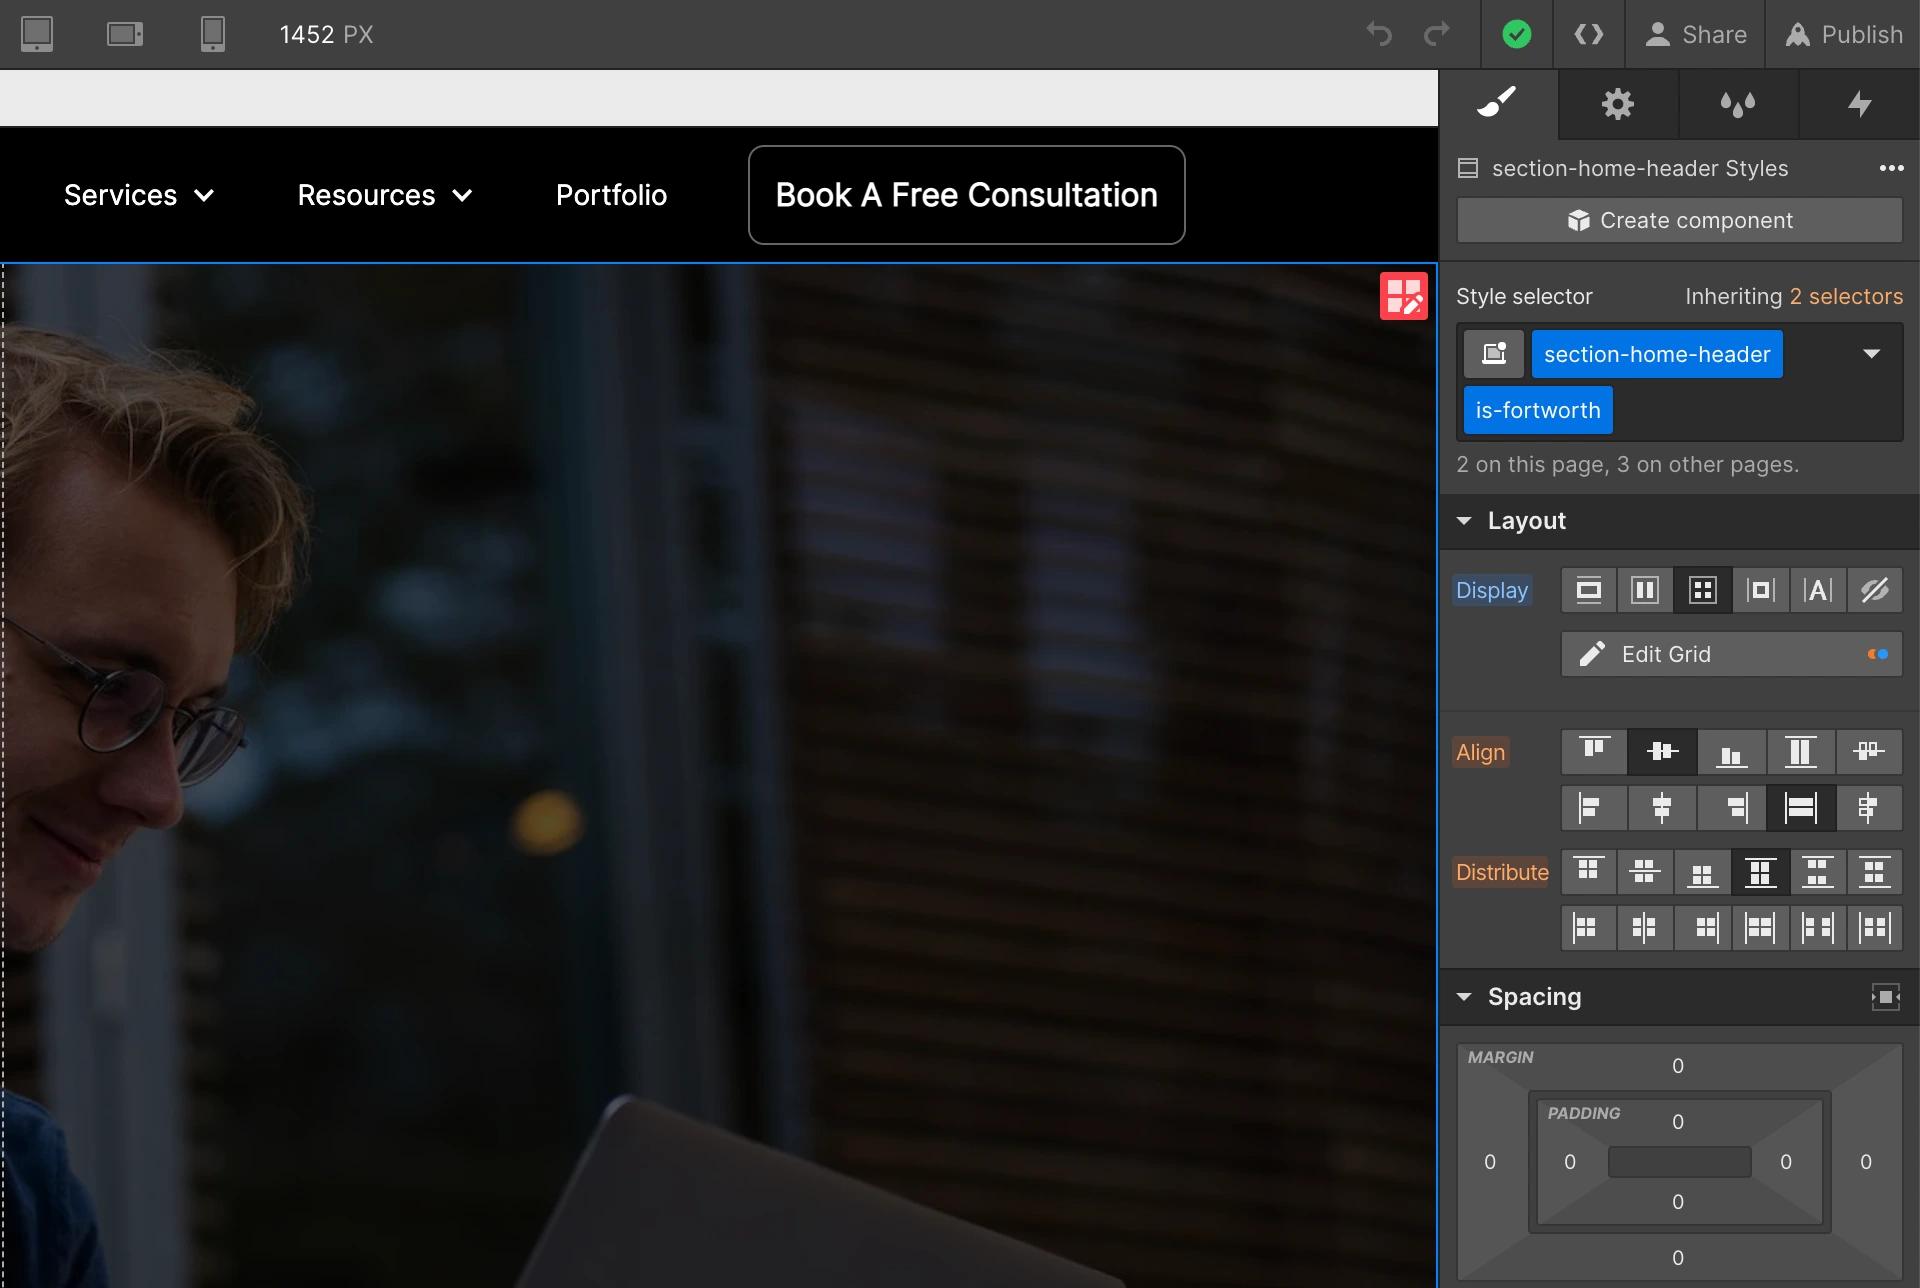Open the Interactions lightning tab

(x=1859, y=103)
